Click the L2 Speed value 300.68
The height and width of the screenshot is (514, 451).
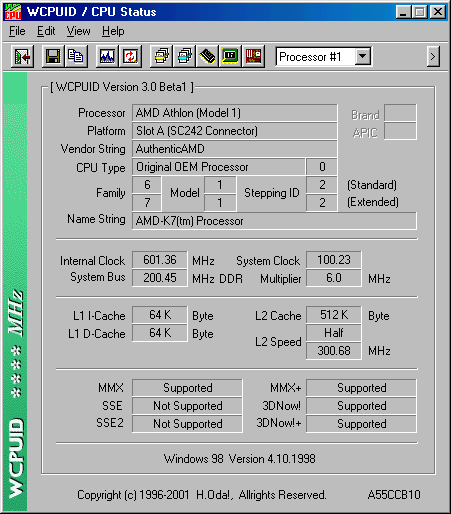pos(334,351)
